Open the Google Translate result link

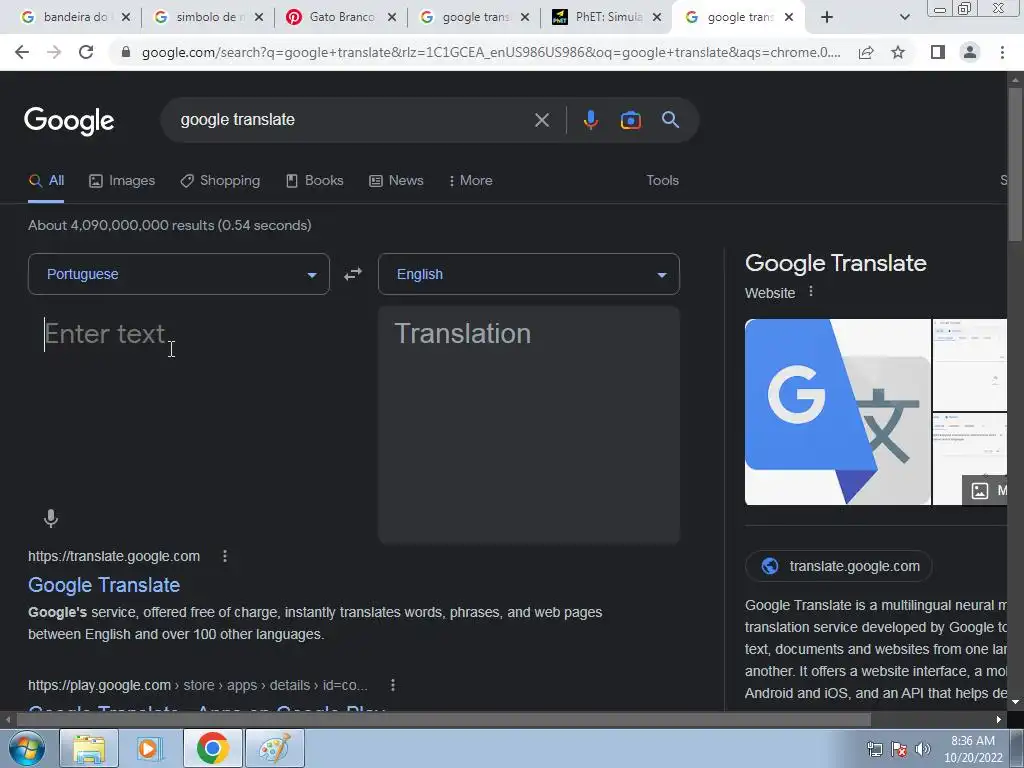(104, 584)
